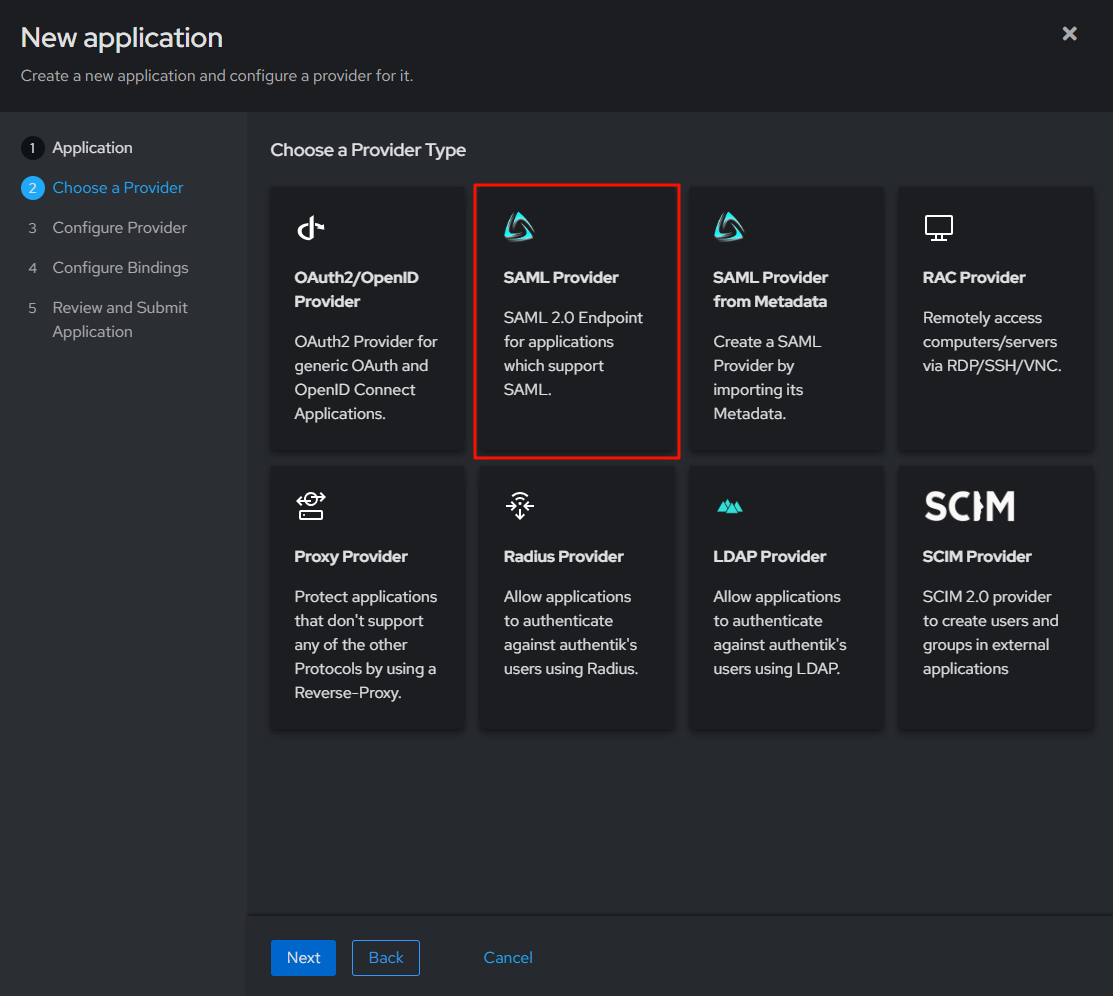Close the New application dialog
The image size is (1113, 996).
(1069, 33)
